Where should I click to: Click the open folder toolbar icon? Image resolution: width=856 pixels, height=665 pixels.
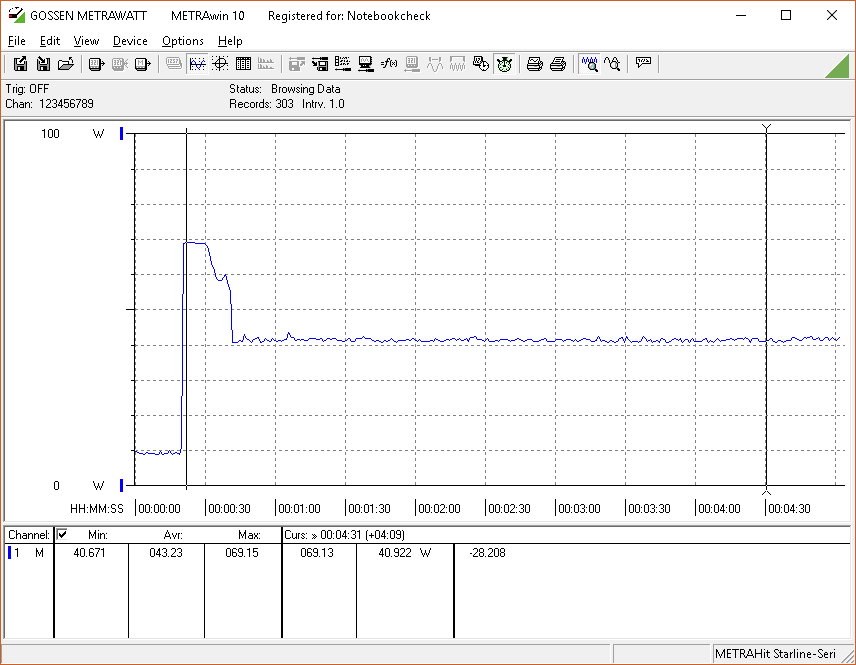click(x=66, y=64)
